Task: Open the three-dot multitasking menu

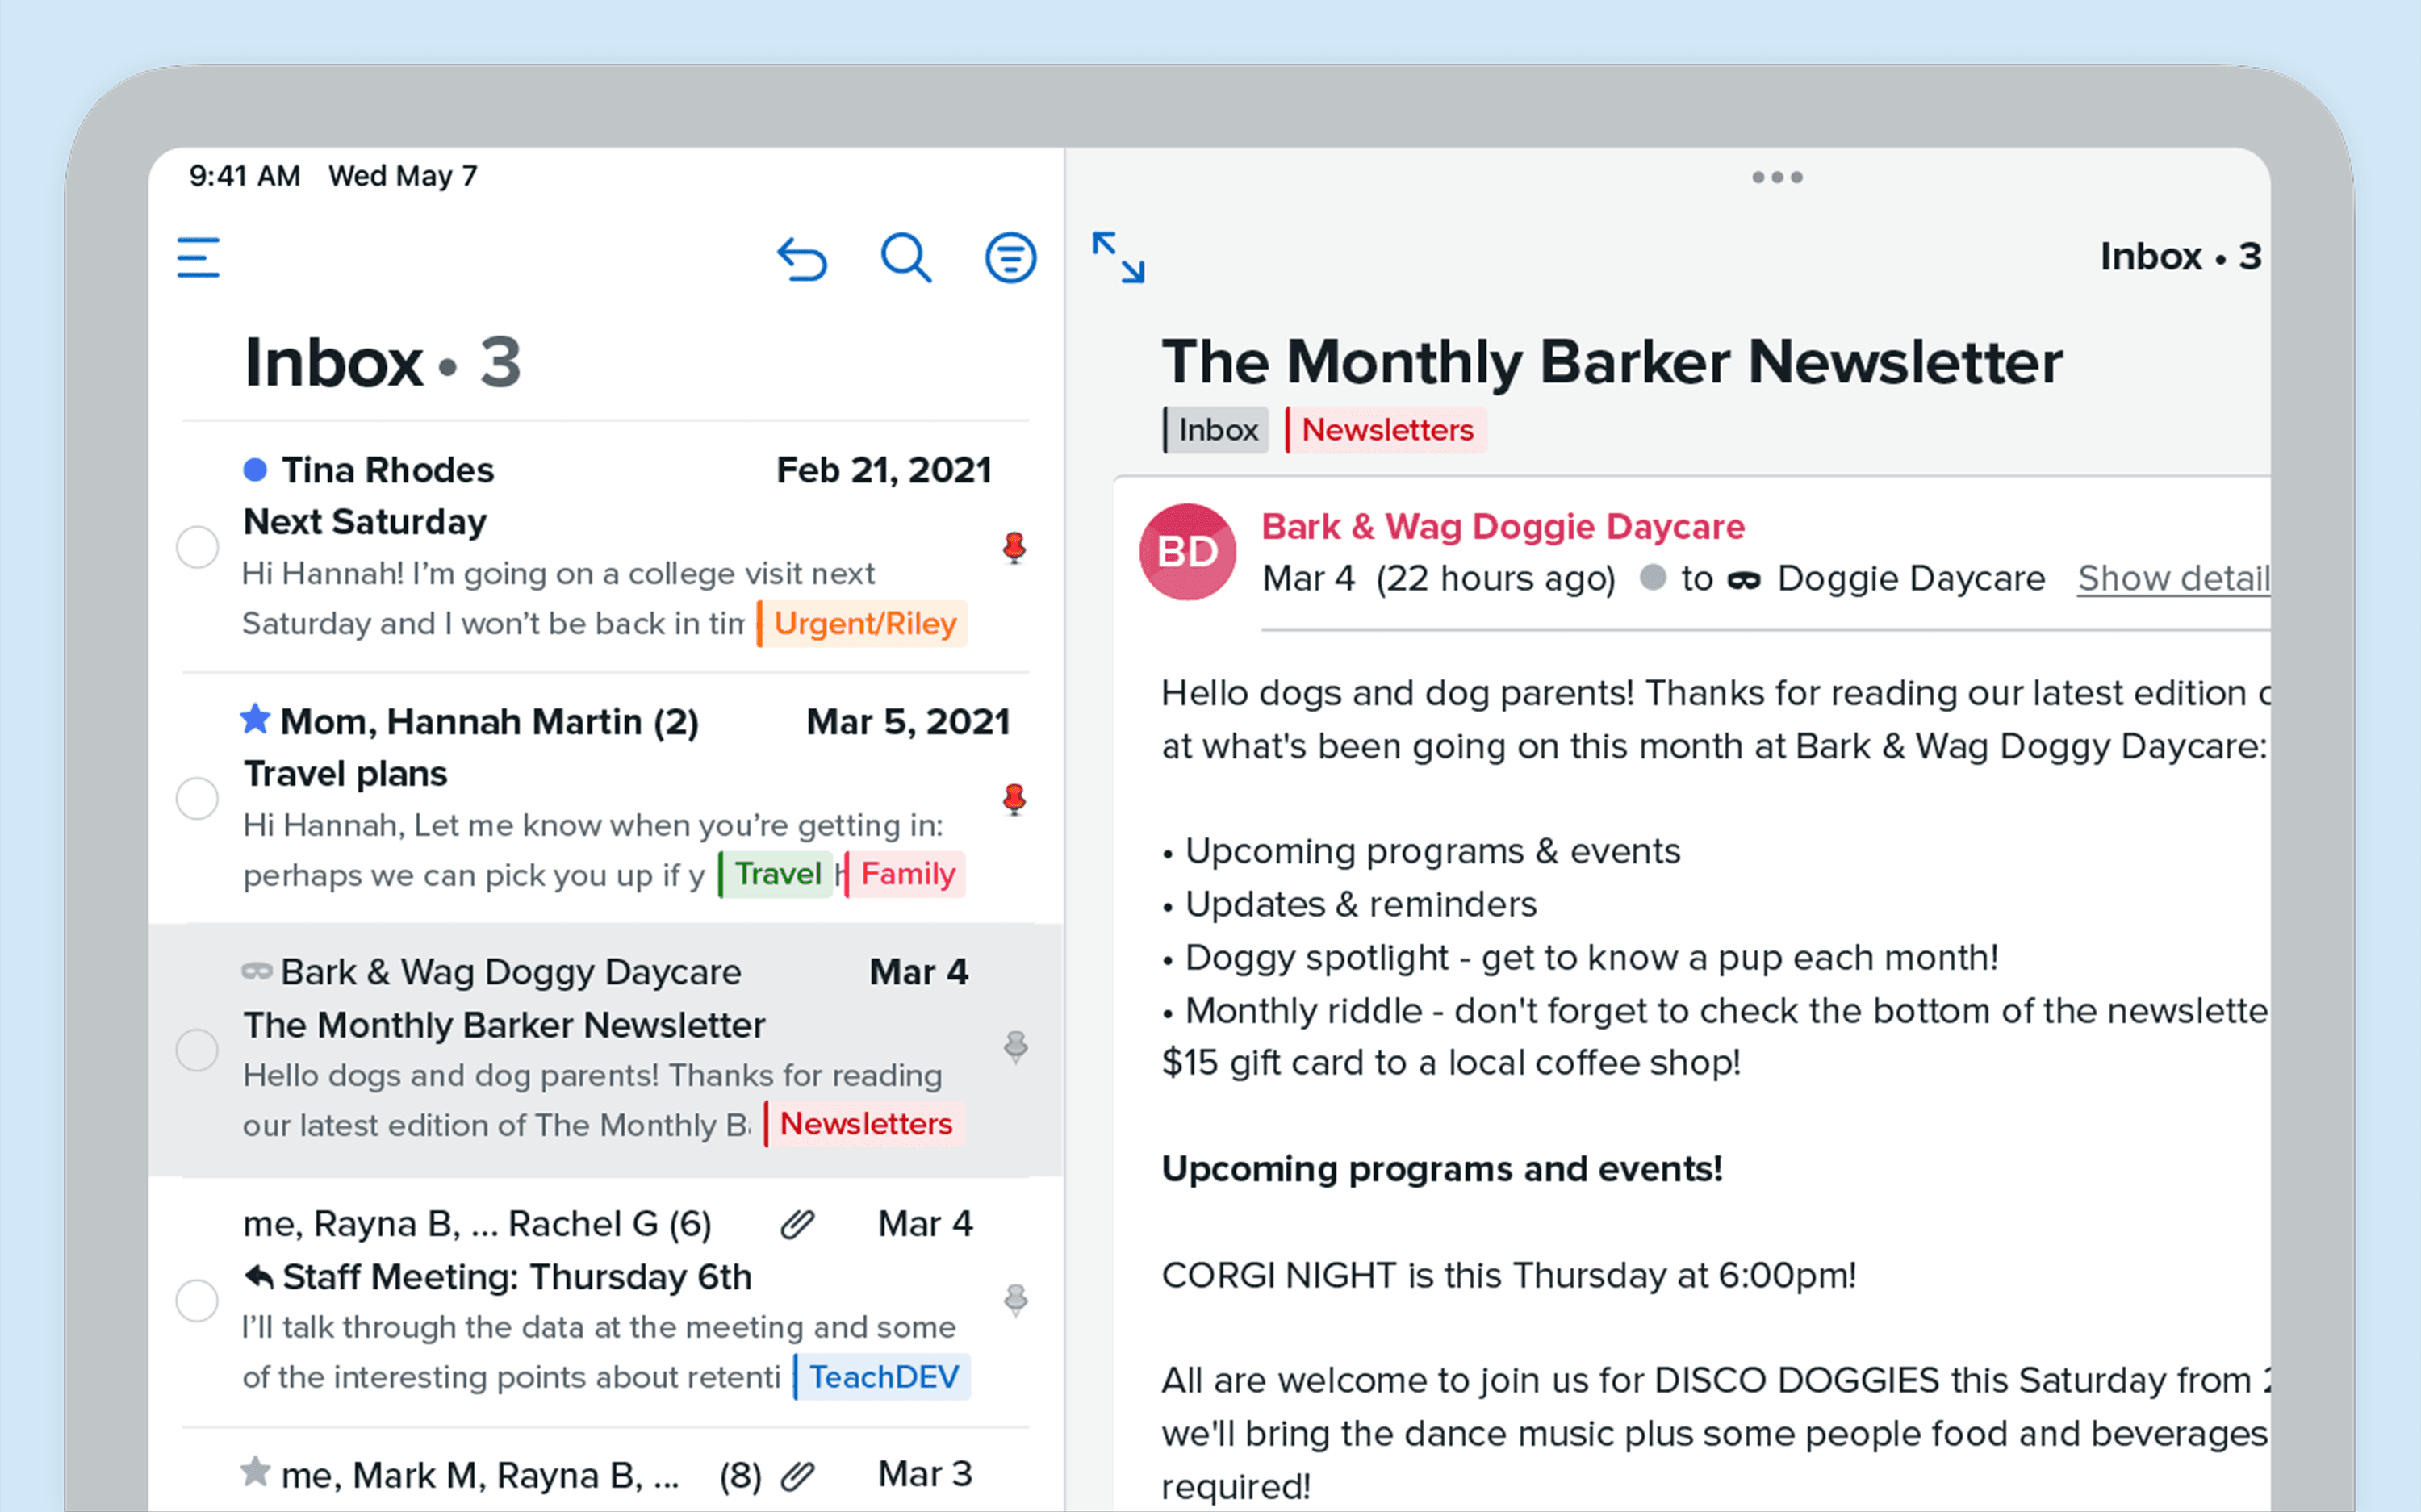Action: point(1777,178)
